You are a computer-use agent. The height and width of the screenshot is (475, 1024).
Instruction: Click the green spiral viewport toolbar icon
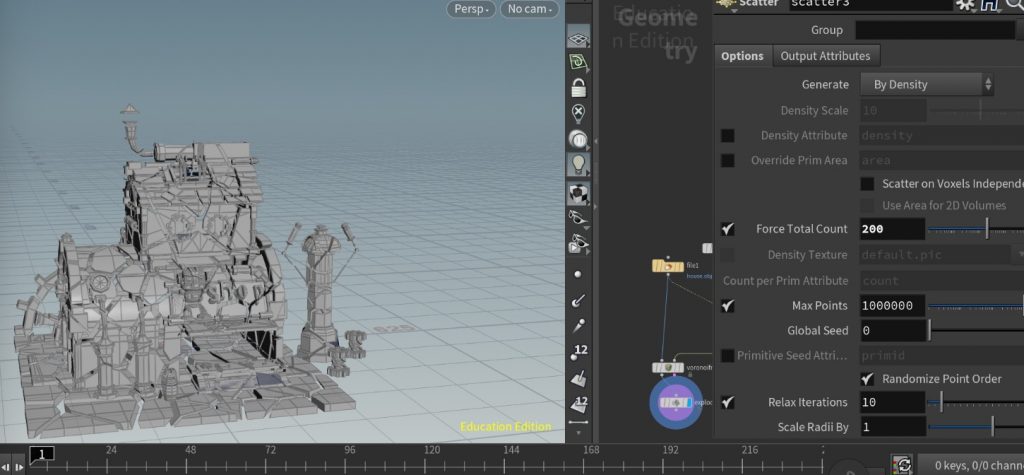tap(578, 63)
